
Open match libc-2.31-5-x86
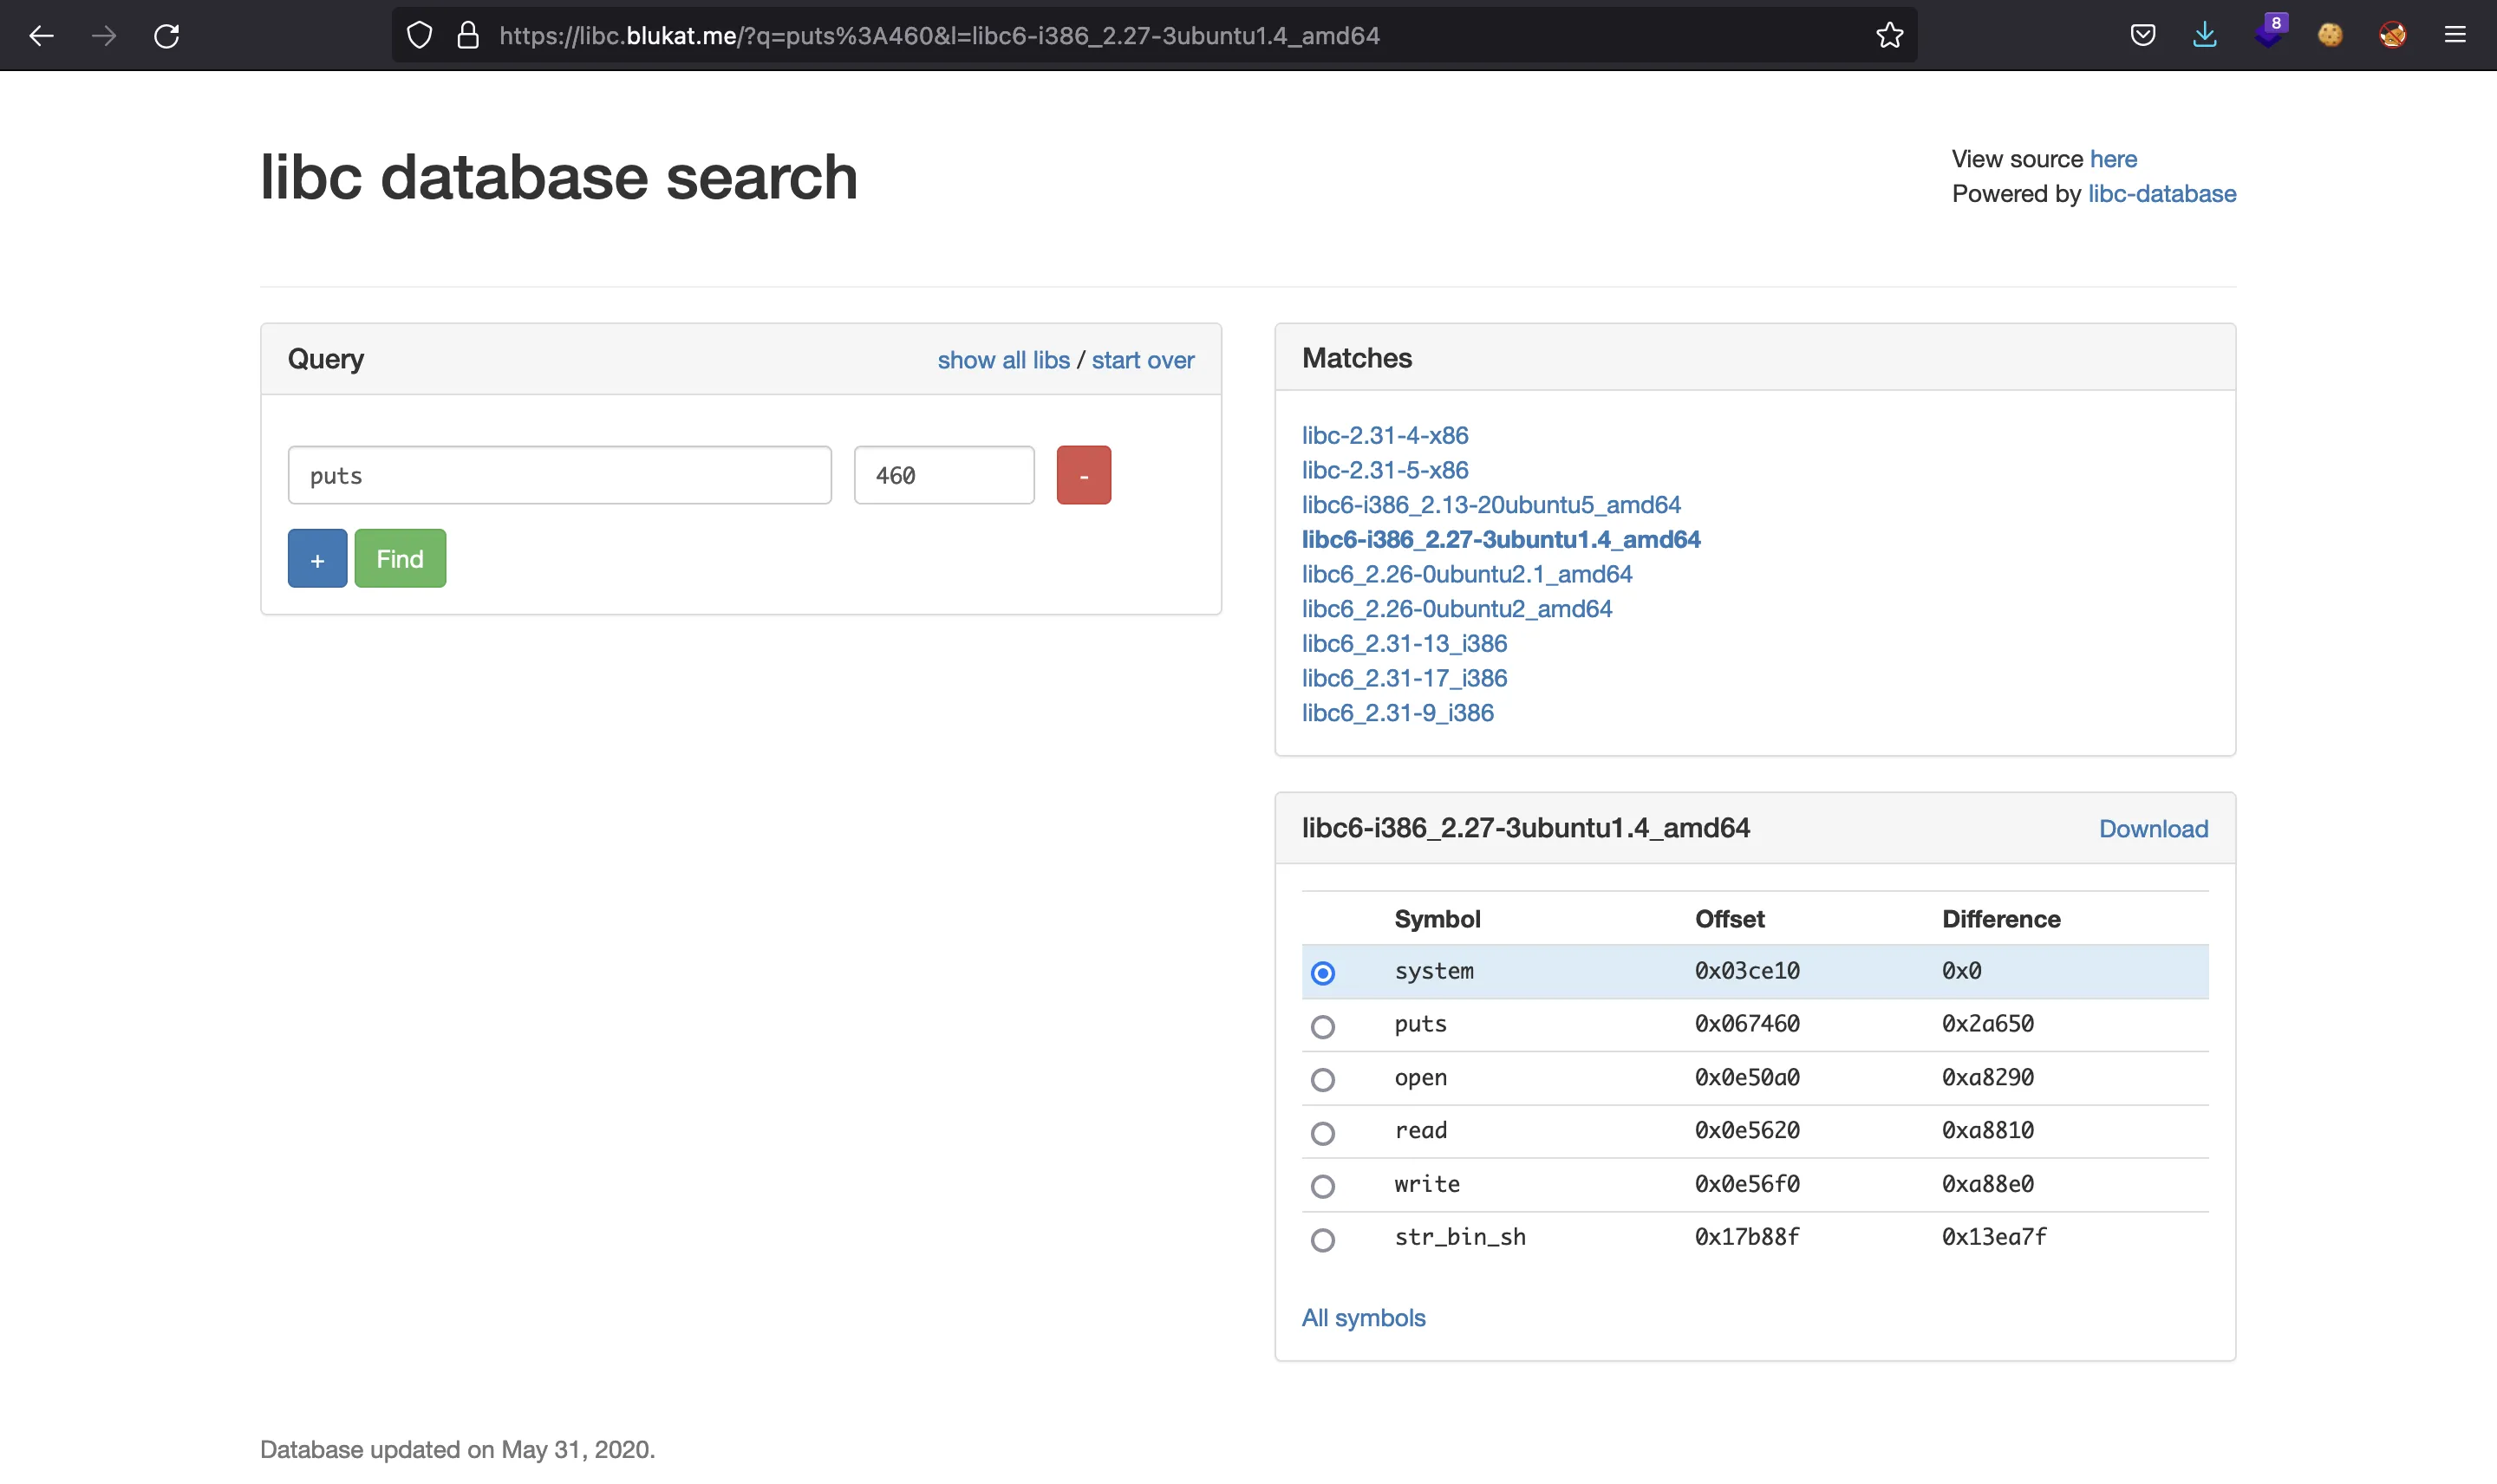(x=1385, y=470)
